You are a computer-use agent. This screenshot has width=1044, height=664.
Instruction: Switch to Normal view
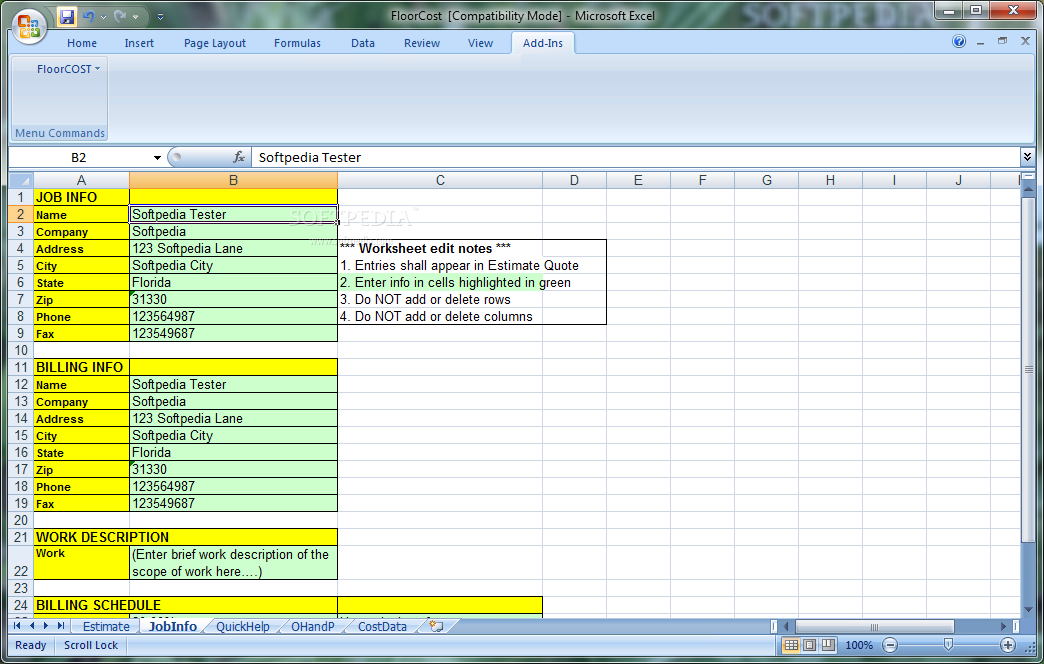(791, 645)
